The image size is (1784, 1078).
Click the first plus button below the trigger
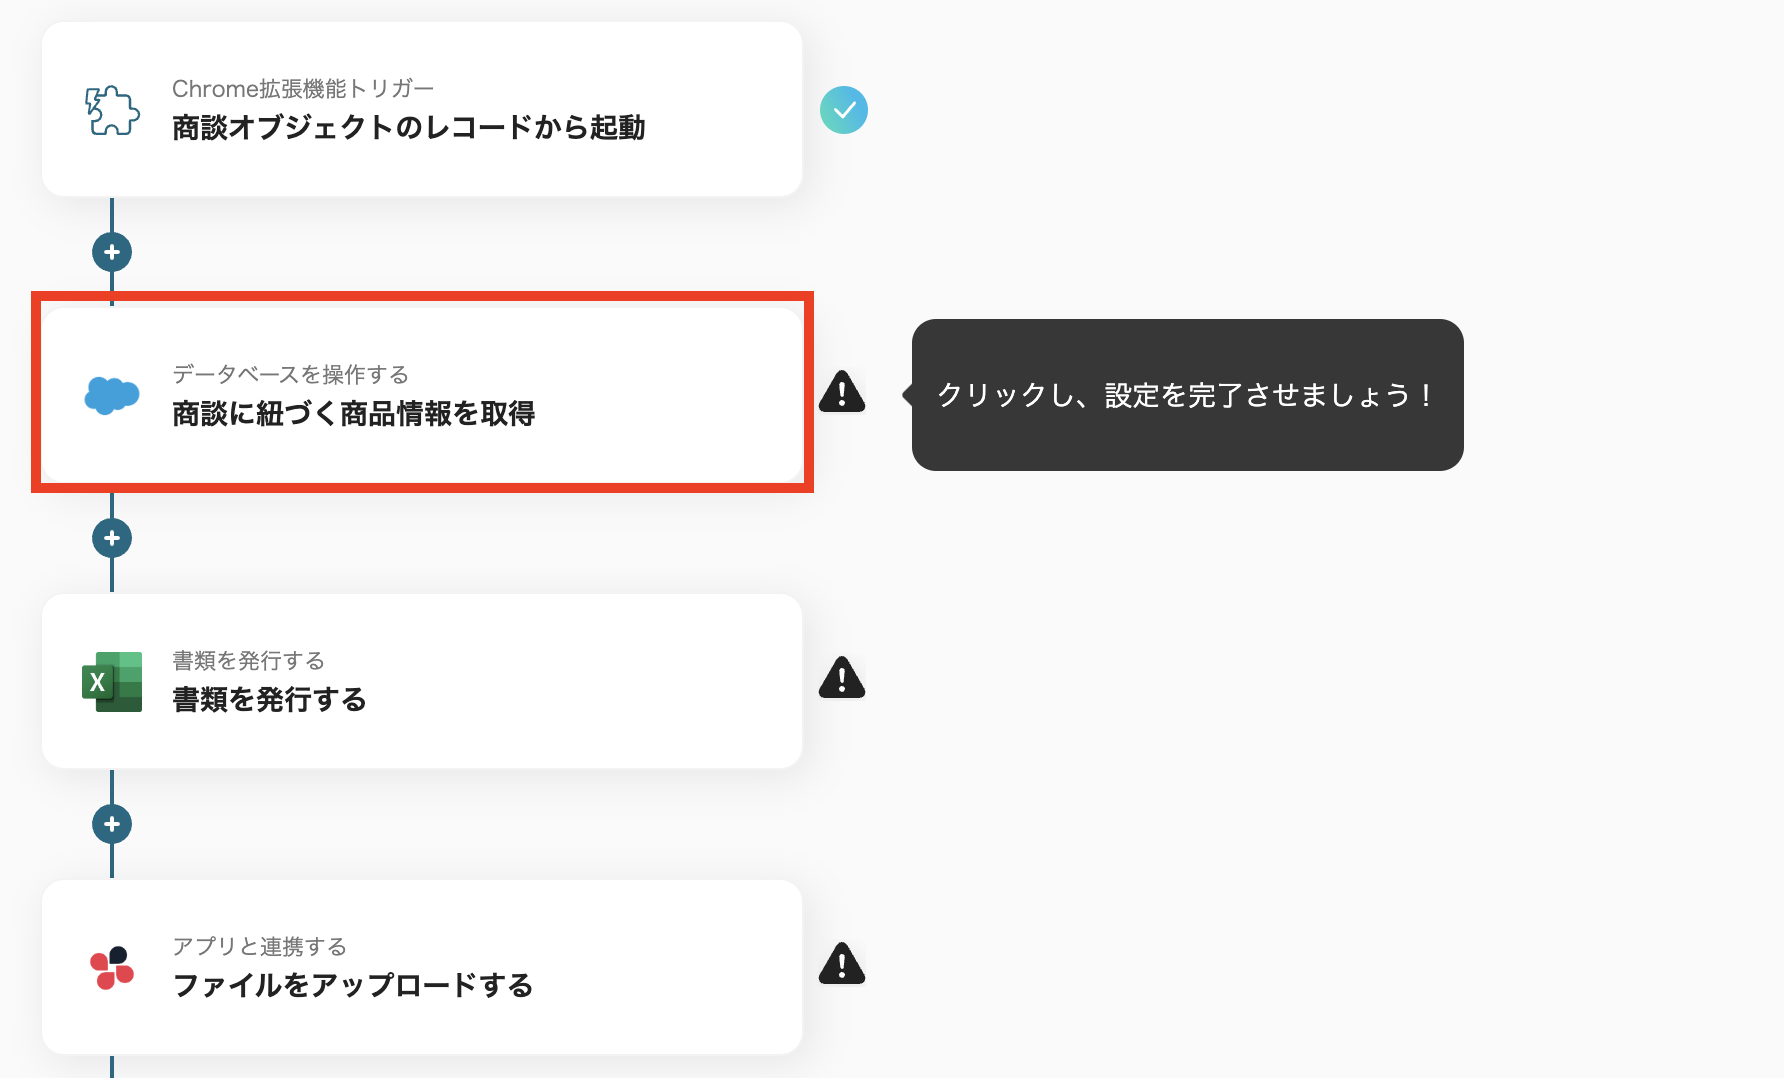112,252
